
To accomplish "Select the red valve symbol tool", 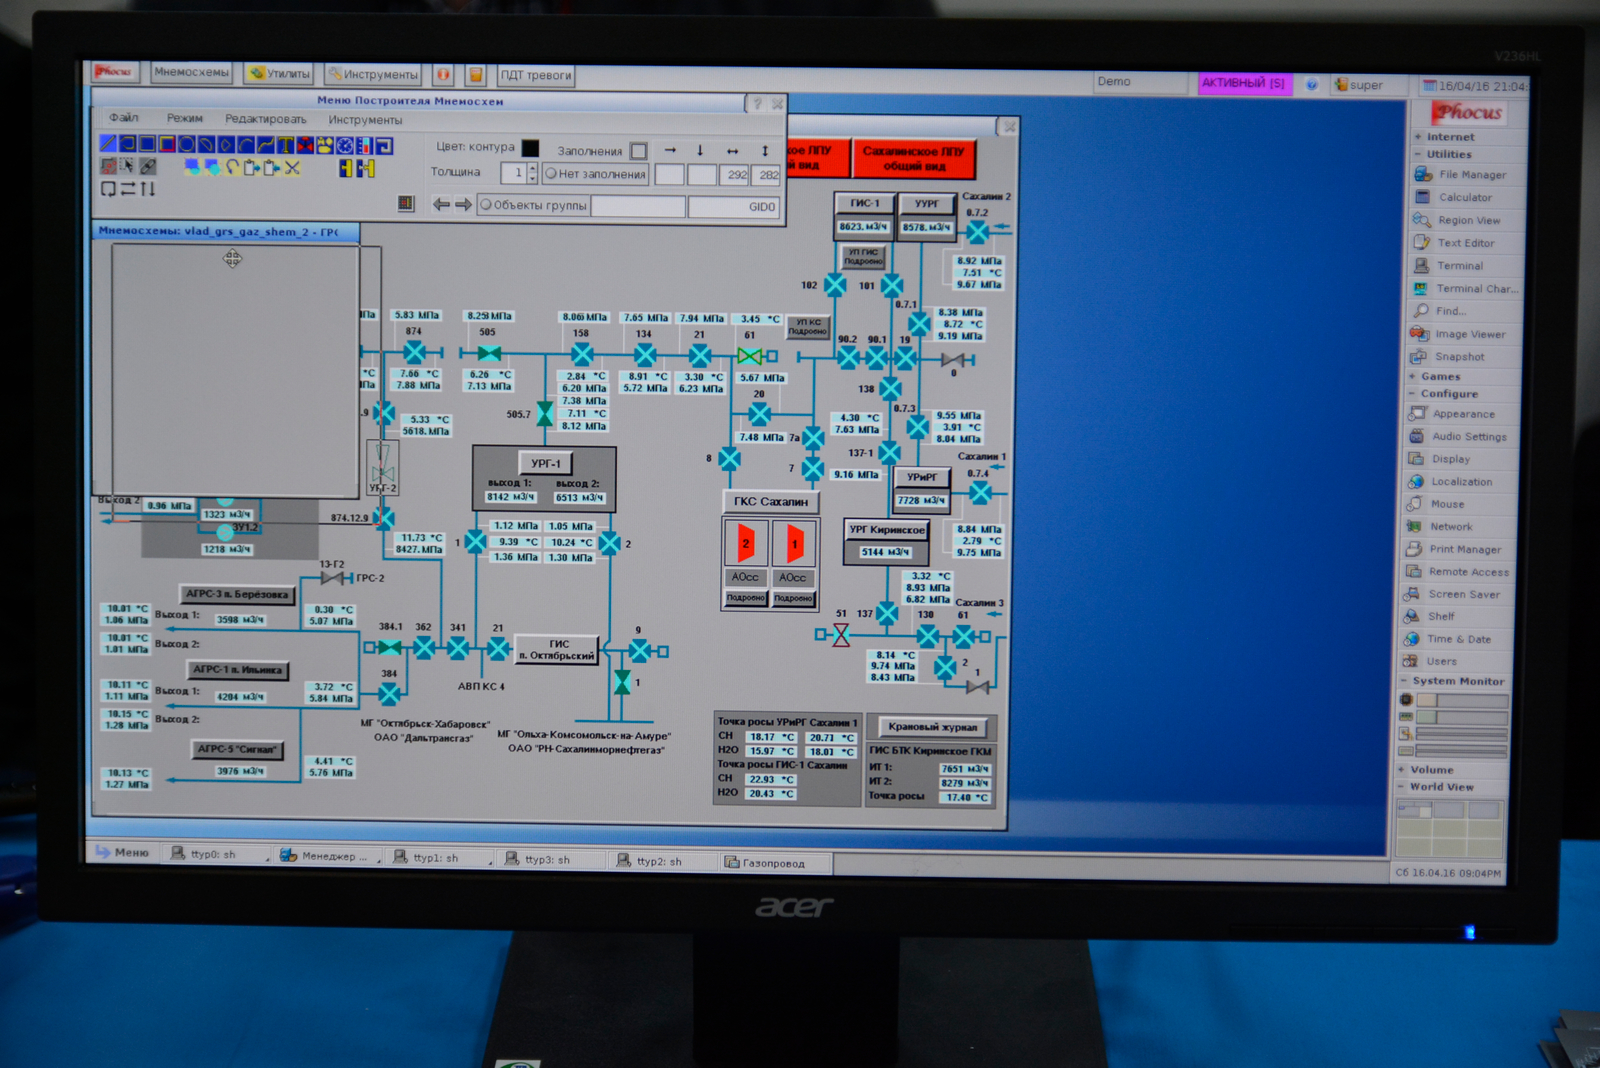I will tap(305, 146).
